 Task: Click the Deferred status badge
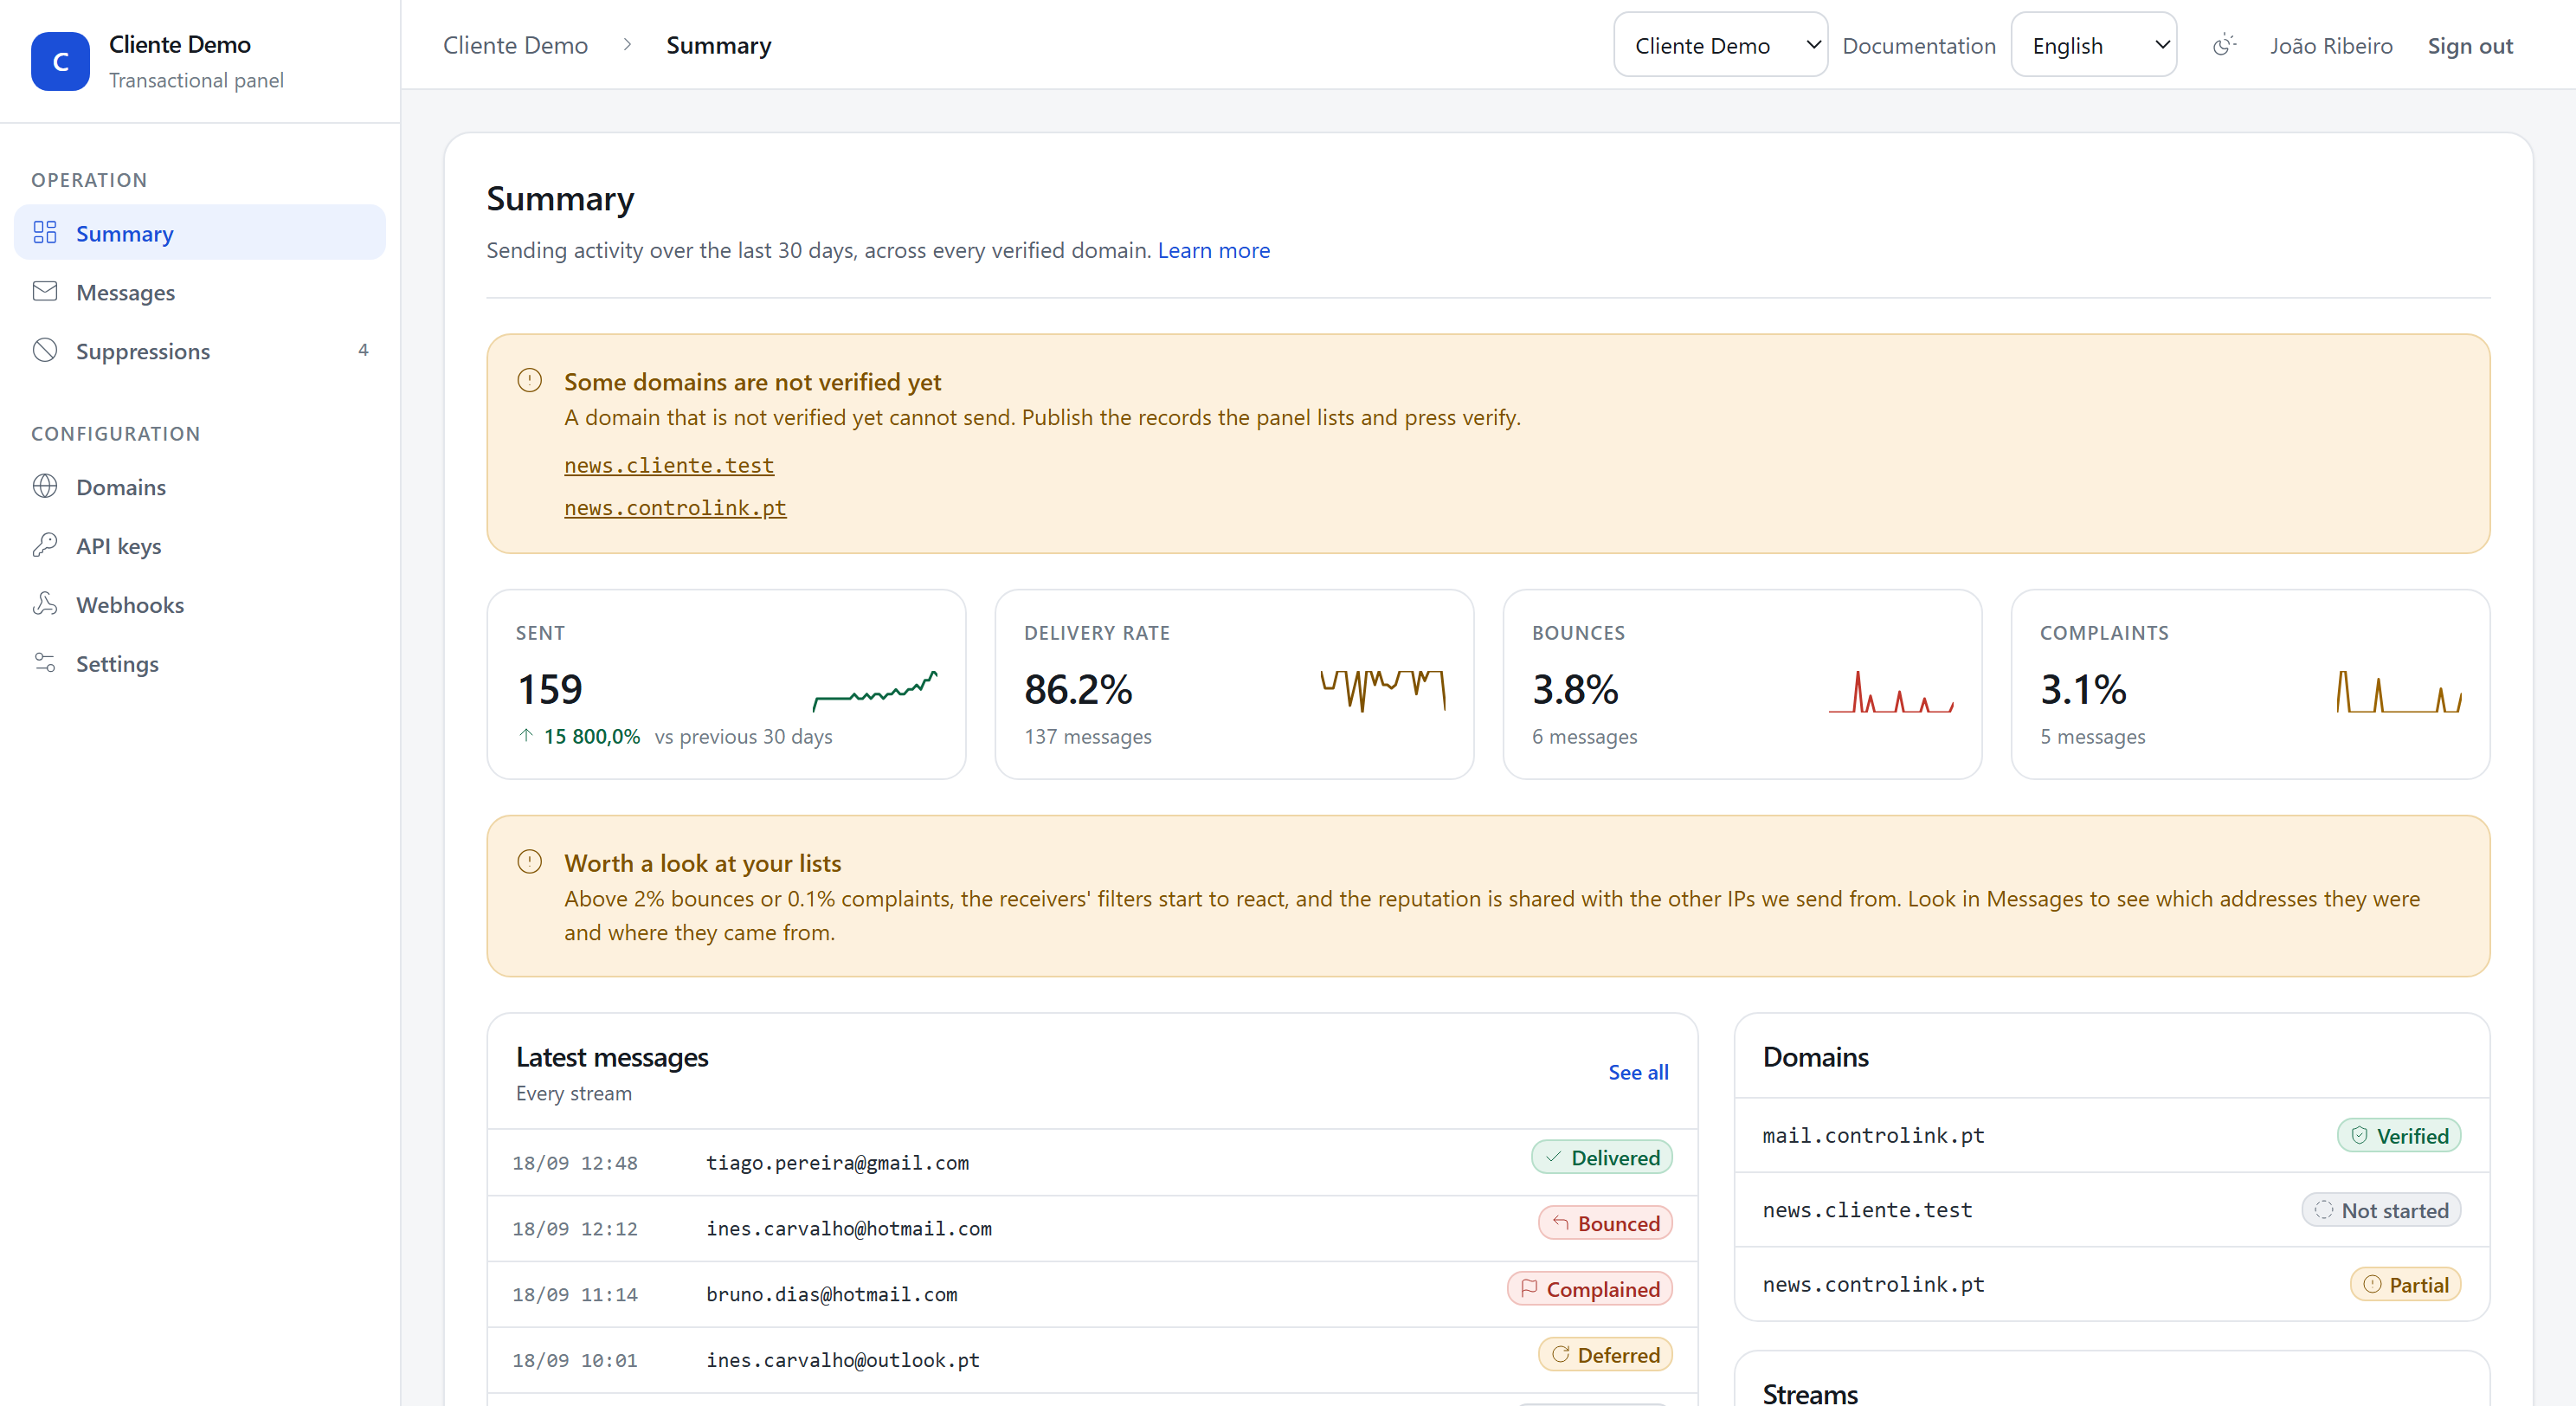1605,1355
